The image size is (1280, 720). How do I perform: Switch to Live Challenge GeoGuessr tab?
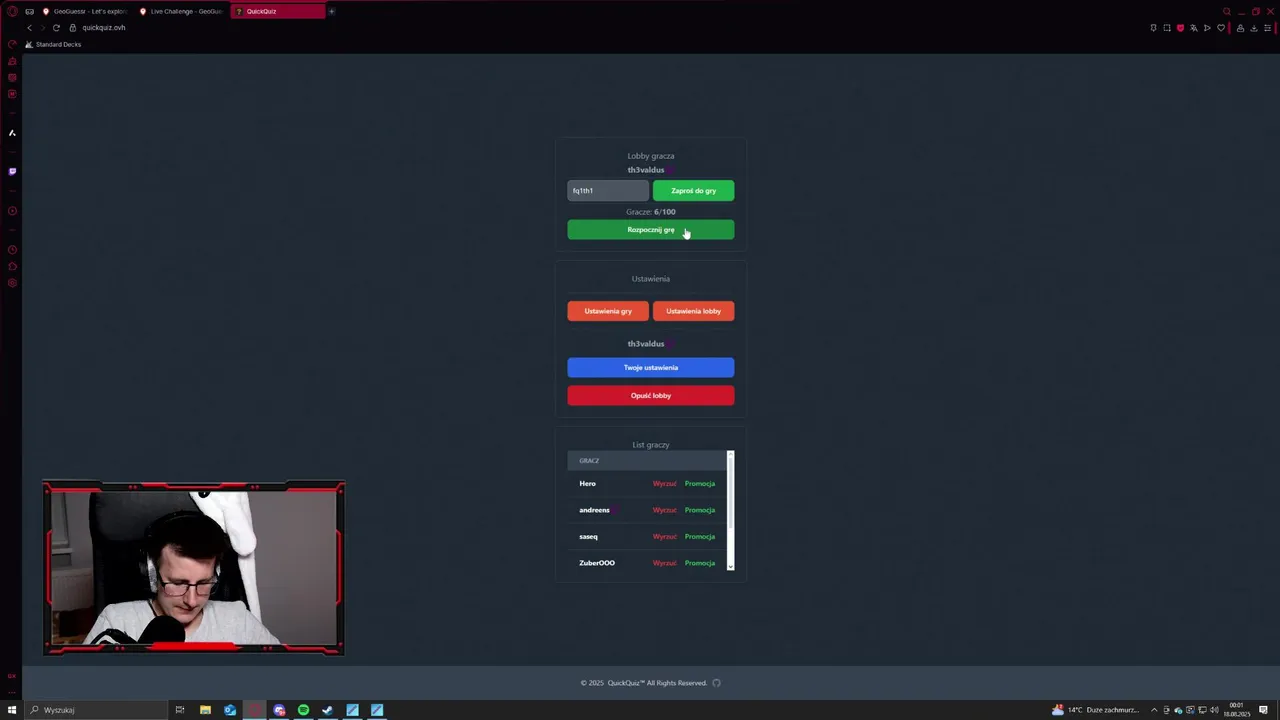(x=180, y=11)
